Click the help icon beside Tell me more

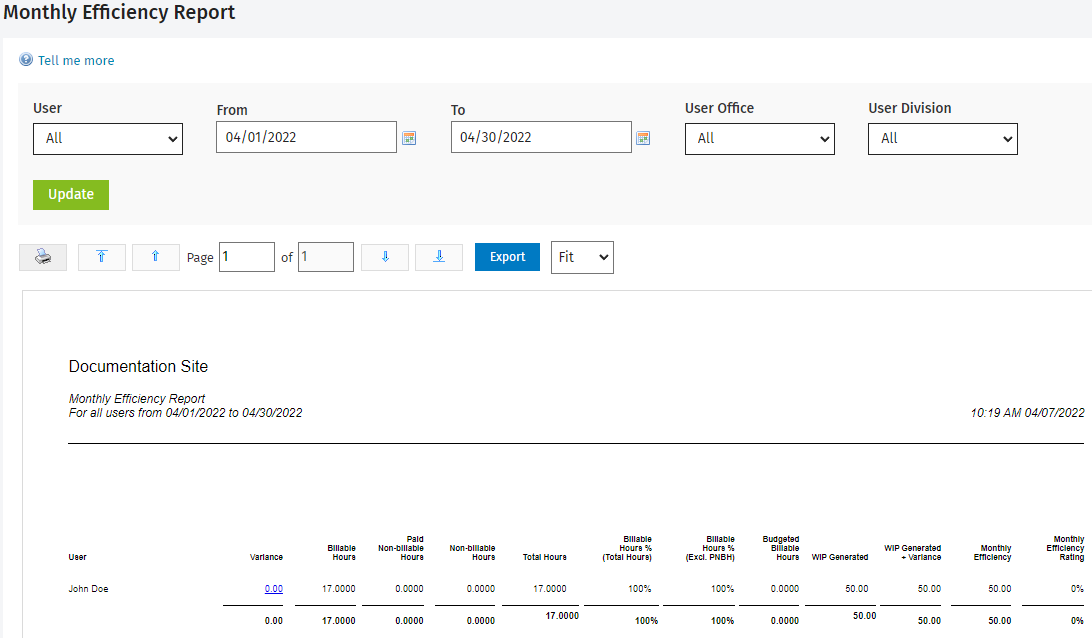pyautogui.click(x=24, y=60)
